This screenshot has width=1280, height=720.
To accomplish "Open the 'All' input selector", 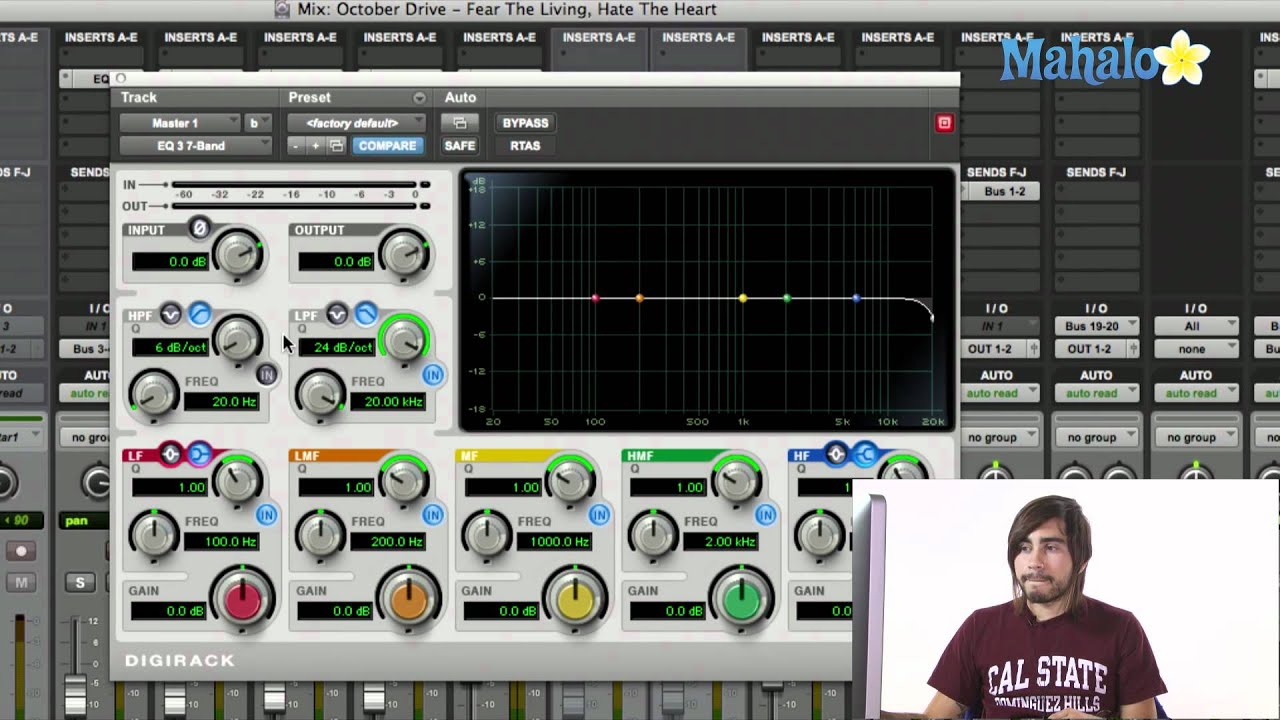I will [x=1196, y=326].
